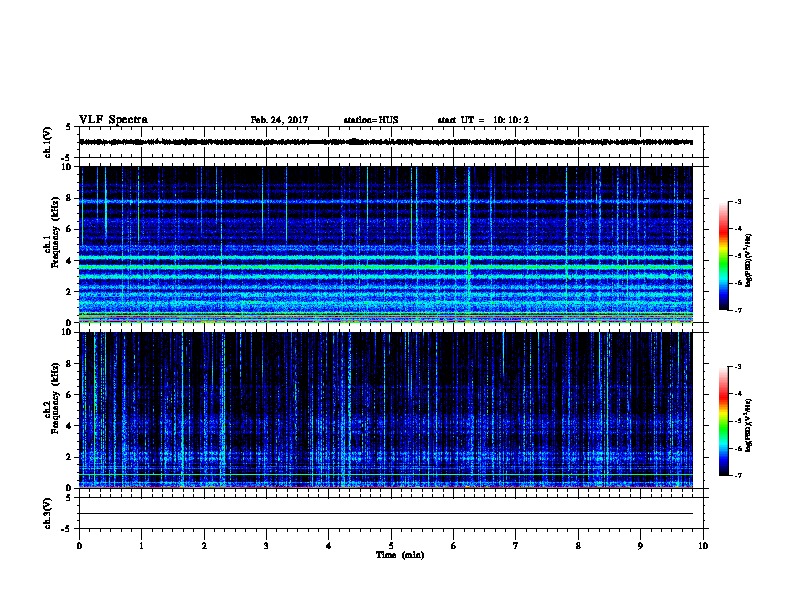The image size is (792, 612).
Task: Select the date text "Feb. 24, 2017"
Action: coord(279,120)
